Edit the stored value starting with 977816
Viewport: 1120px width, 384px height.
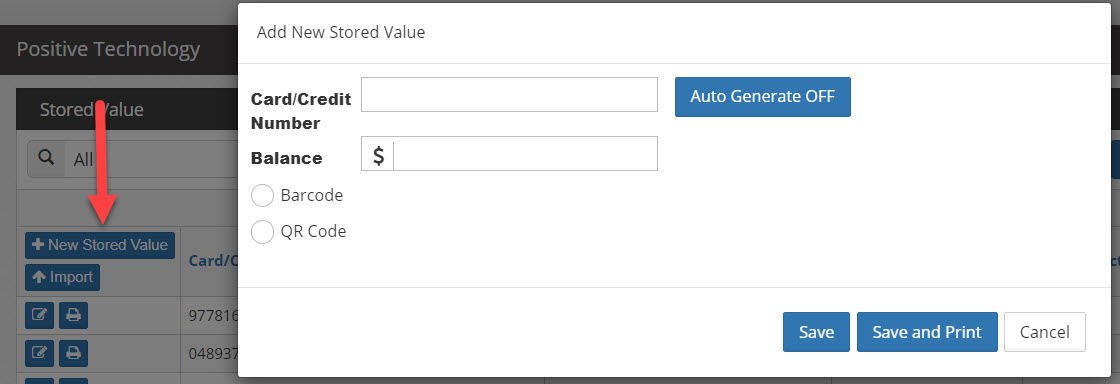pyautogui.click(x=40, y=315)
